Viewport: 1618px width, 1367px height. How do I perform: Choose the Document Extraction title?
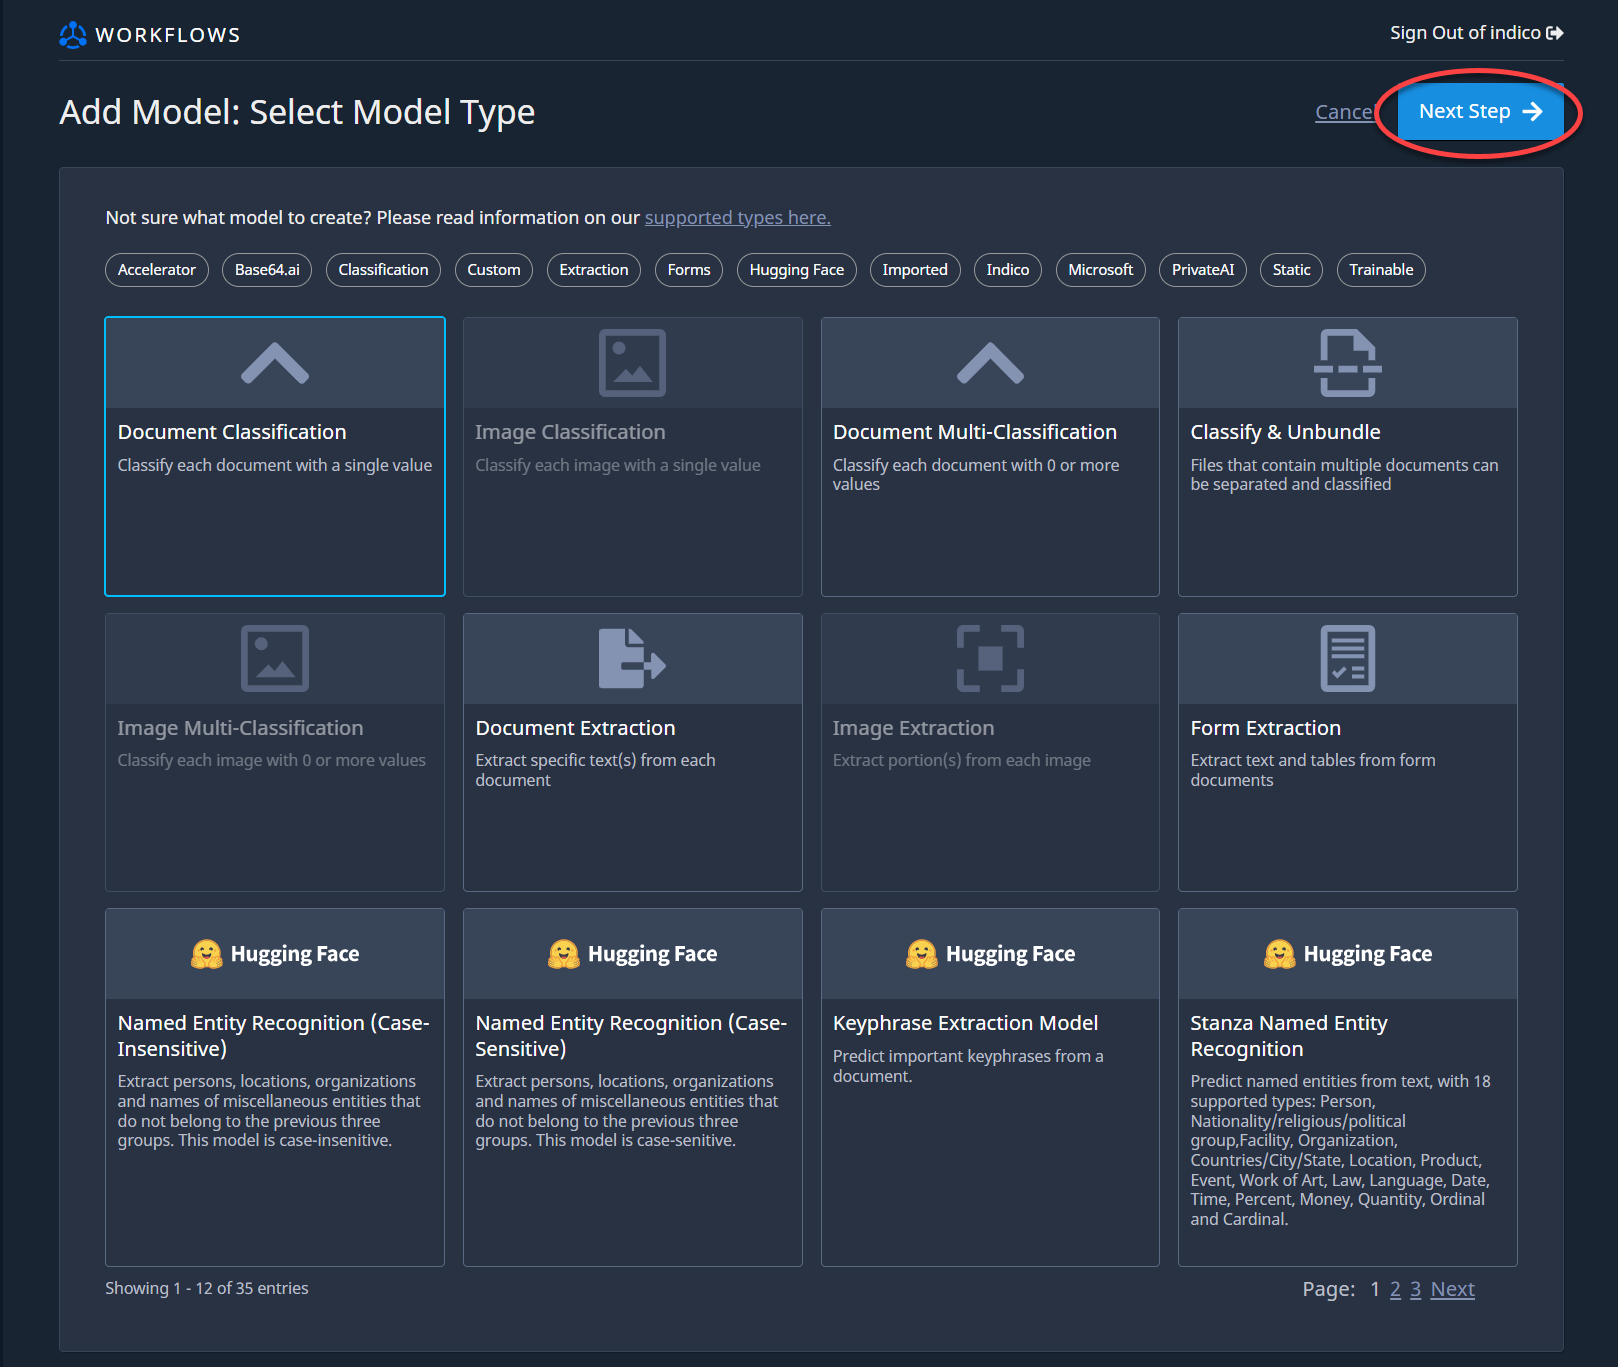(x=575, y=728)
